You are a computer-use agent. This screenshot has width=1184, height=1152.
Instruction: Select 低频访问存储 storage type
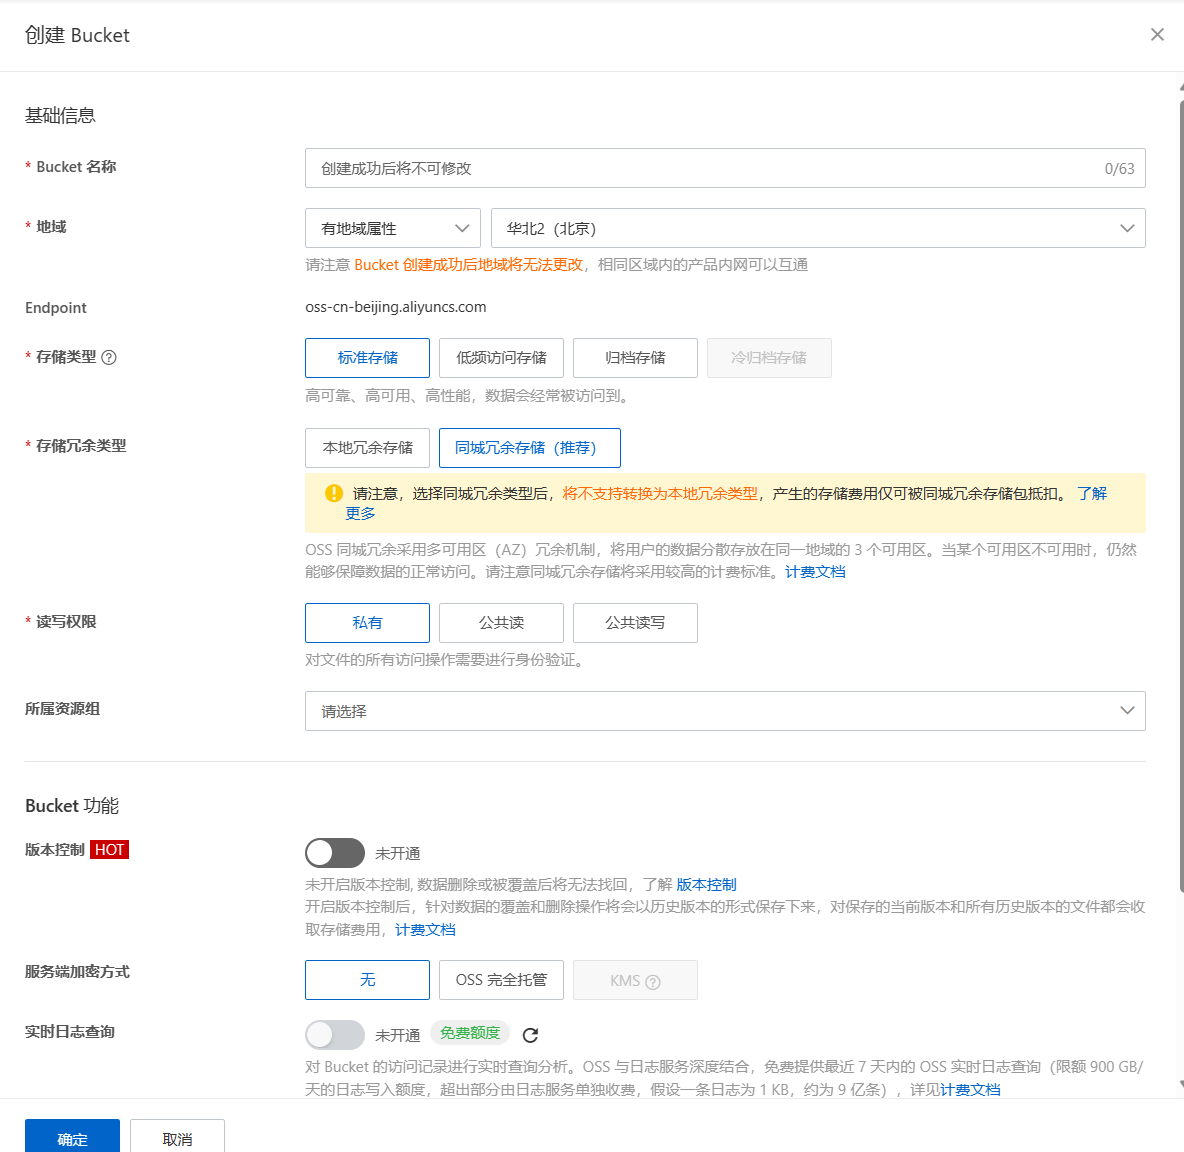coord(501,358)
